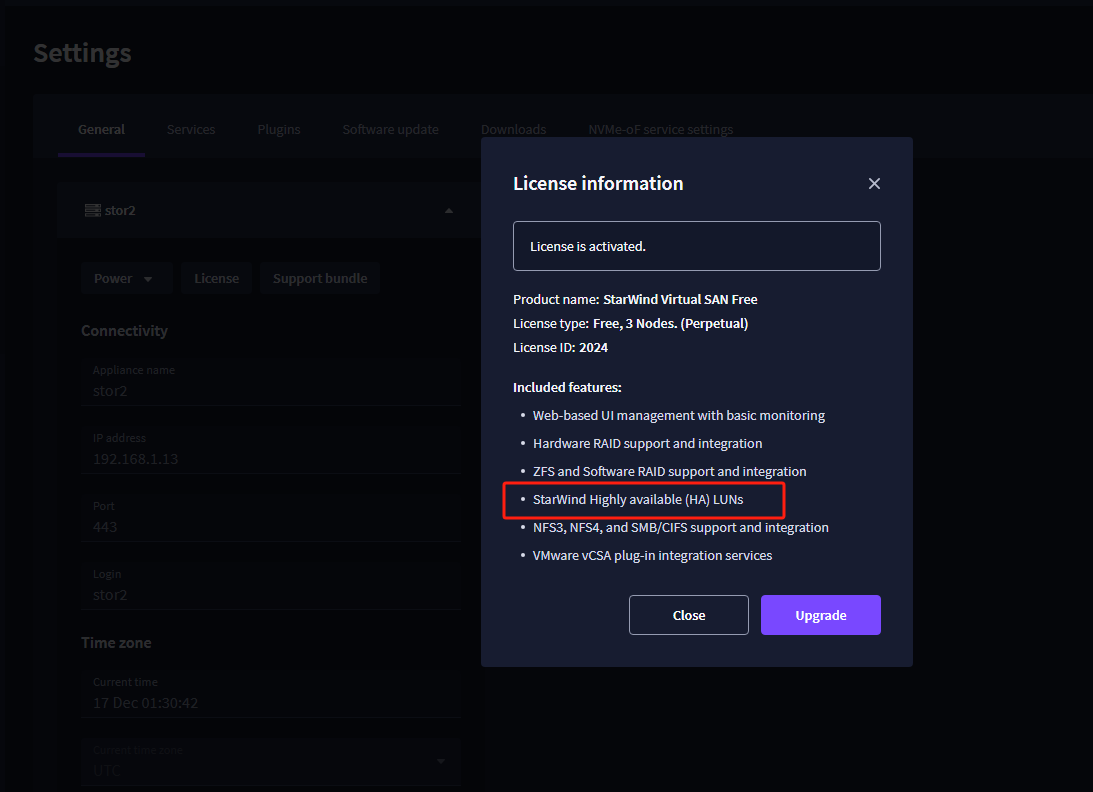The width and height of the screenshot is (1093, 792).
Task: Click the Support bundle button
Action: [x=320, y=278]
